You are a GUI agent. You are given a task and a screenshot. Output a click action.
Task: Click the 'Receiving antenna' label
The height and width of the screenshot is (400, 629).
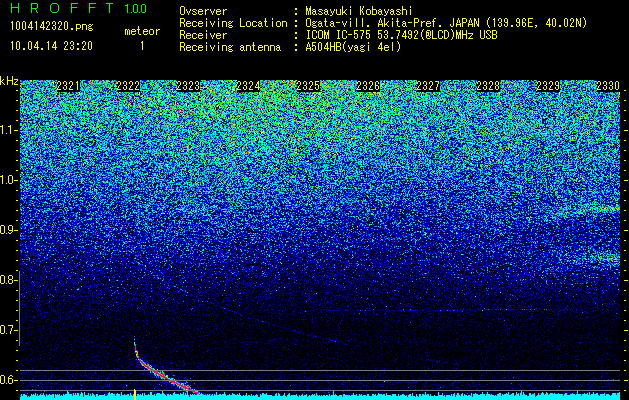click(230, 47)
